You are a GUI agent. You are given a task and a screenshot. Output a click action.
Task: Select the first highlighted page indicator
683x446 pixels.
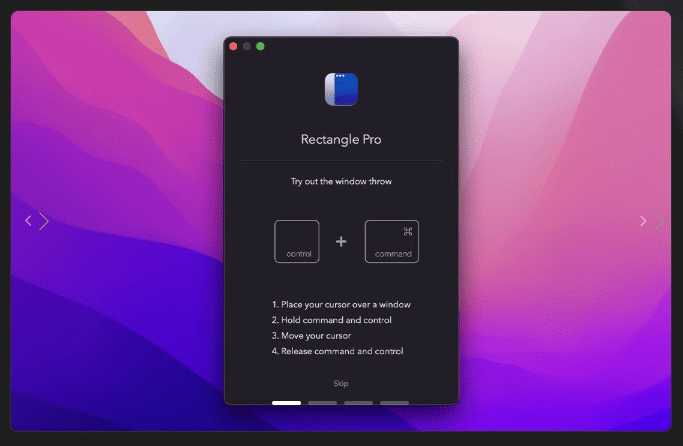286,403
